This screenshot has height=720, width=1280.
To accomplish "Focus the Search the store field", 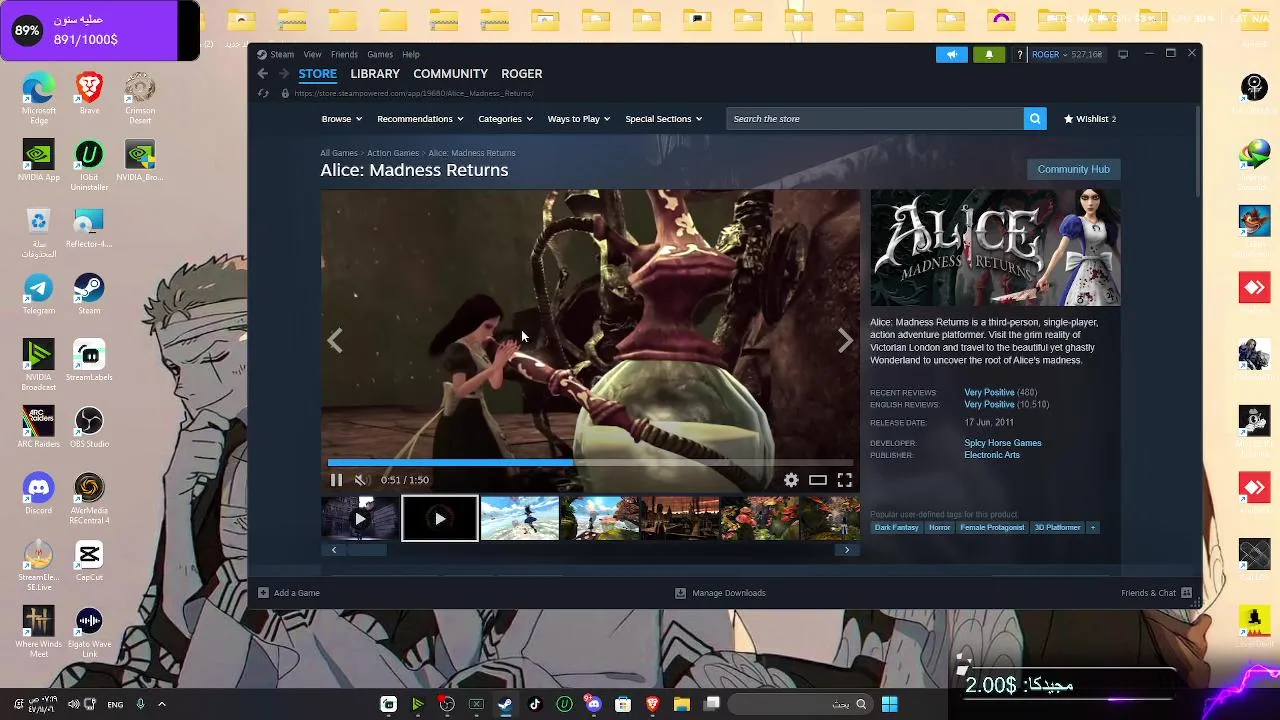I will click(x=875, y=119).
